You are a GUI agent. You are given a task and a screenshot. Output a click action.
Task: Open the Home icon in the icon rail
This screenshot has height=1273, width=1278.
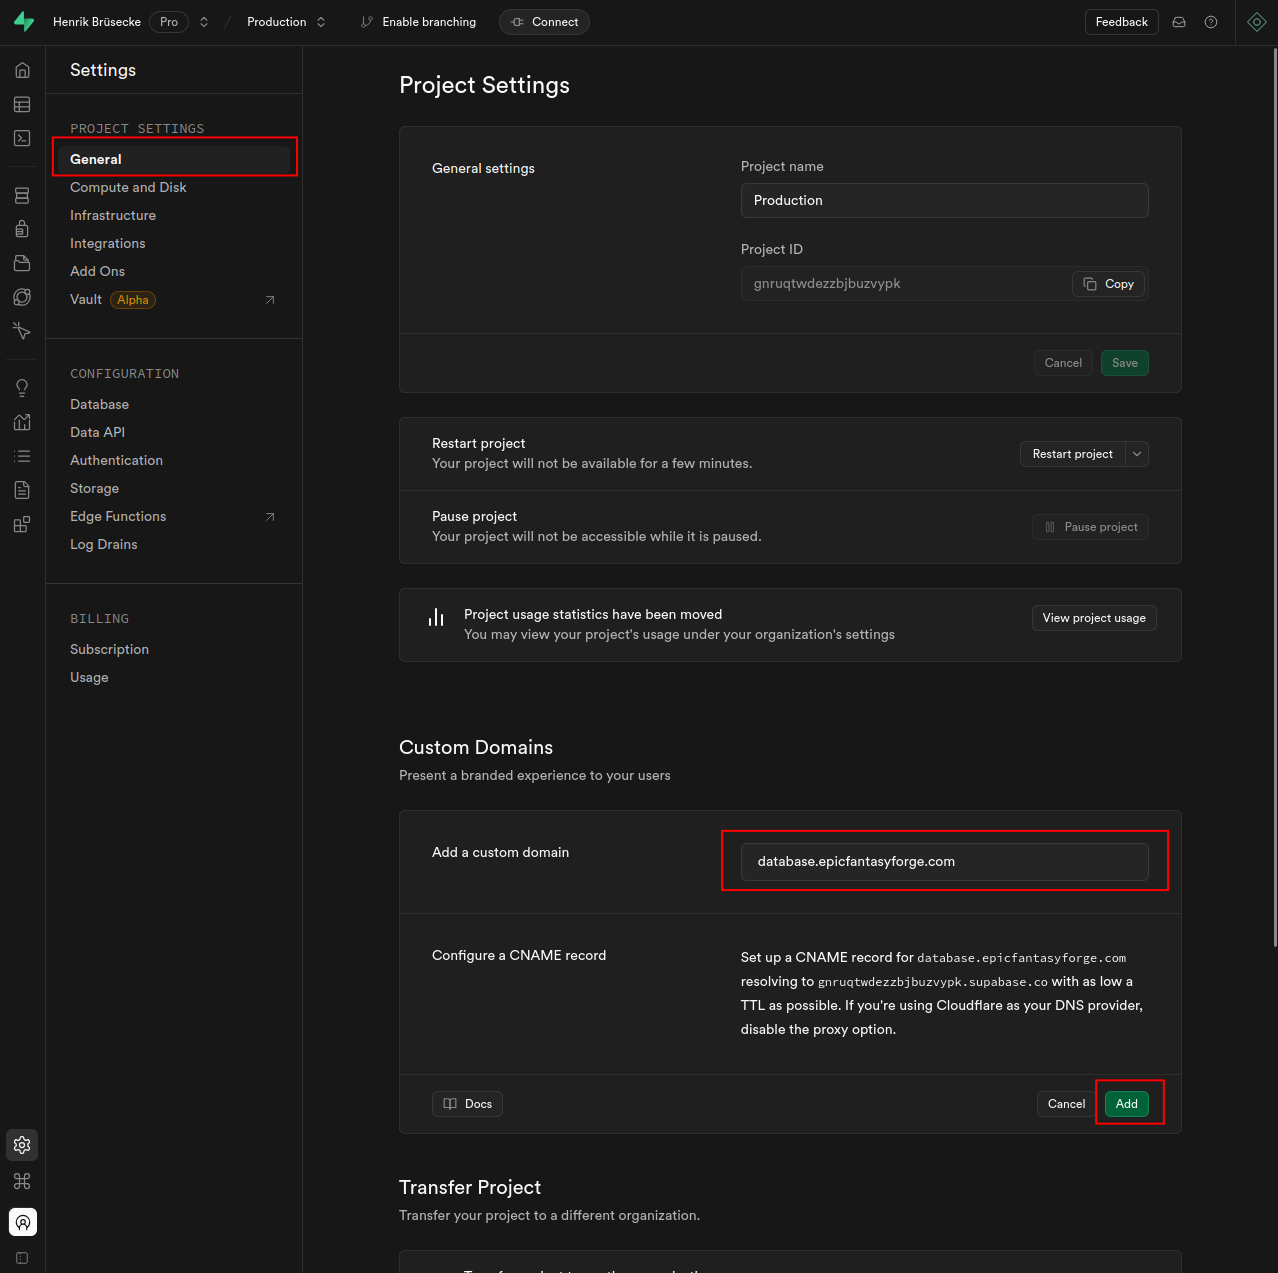(22, 70)
